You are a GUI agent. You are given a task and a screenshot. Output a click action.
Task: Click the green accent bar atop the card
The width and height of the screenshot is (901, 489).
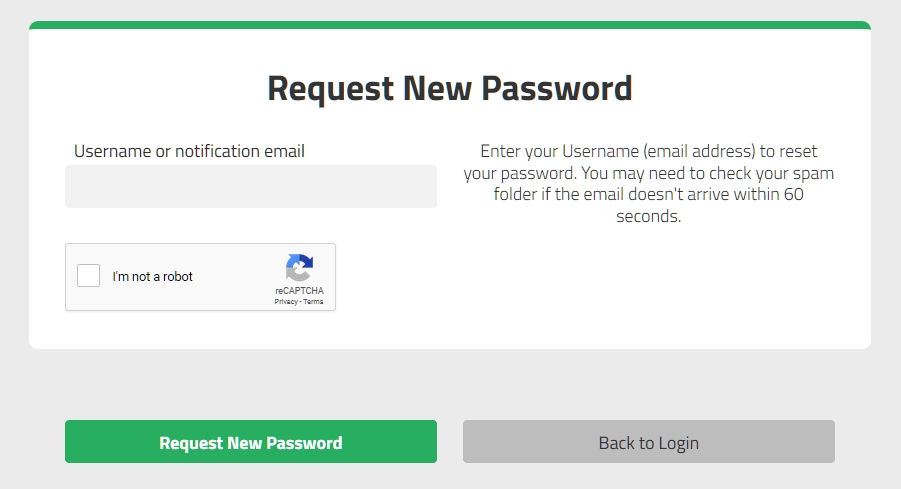[x=450, y=25]
